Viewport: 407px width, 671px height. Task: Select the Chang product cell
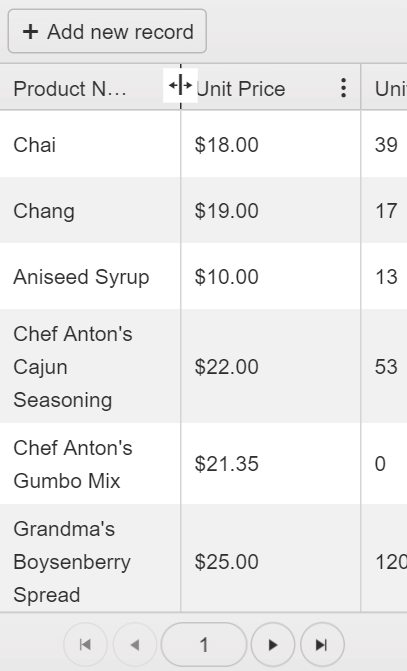click(x=90, y=210)
